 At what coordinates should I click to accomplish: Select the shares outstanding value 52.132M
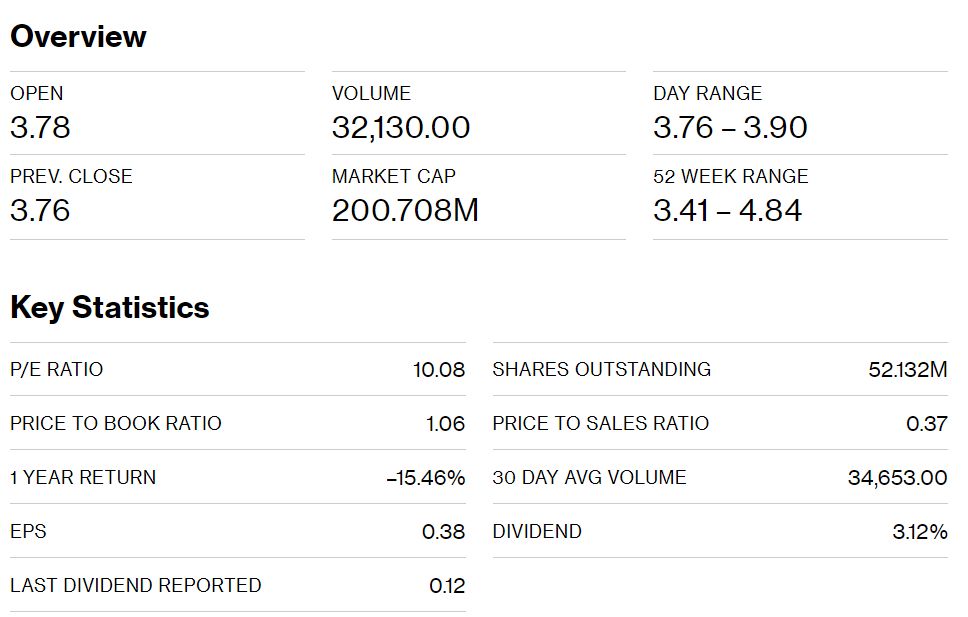(x=908, y=369)
